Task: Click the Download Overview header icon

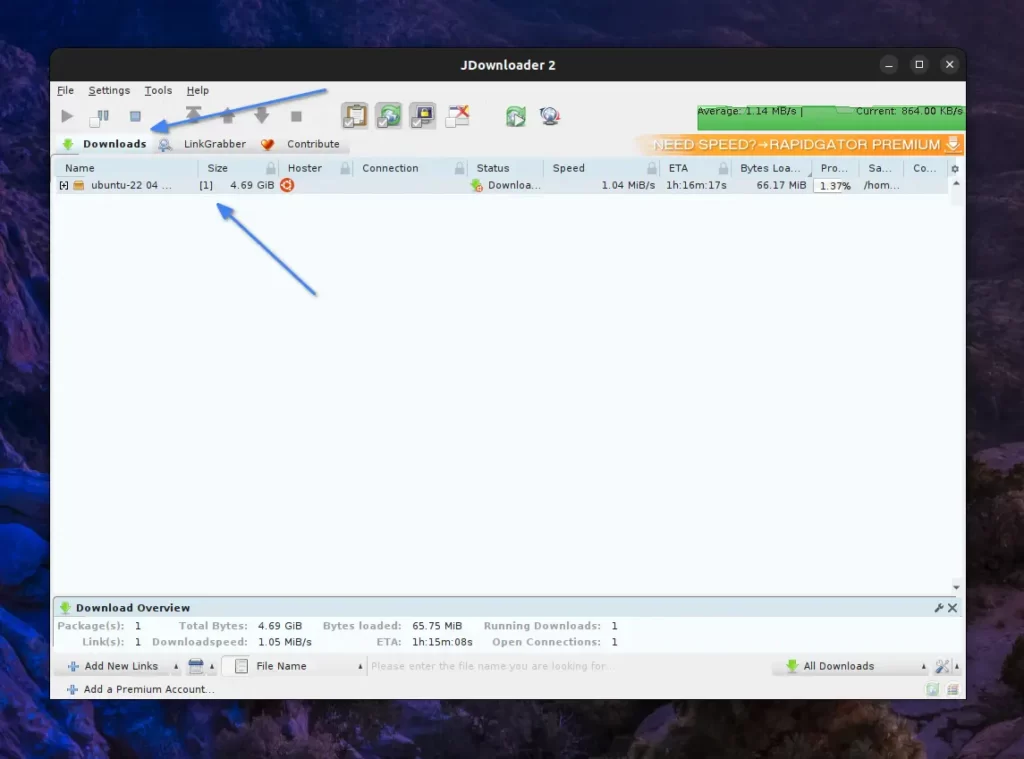Action: [65, 608]
